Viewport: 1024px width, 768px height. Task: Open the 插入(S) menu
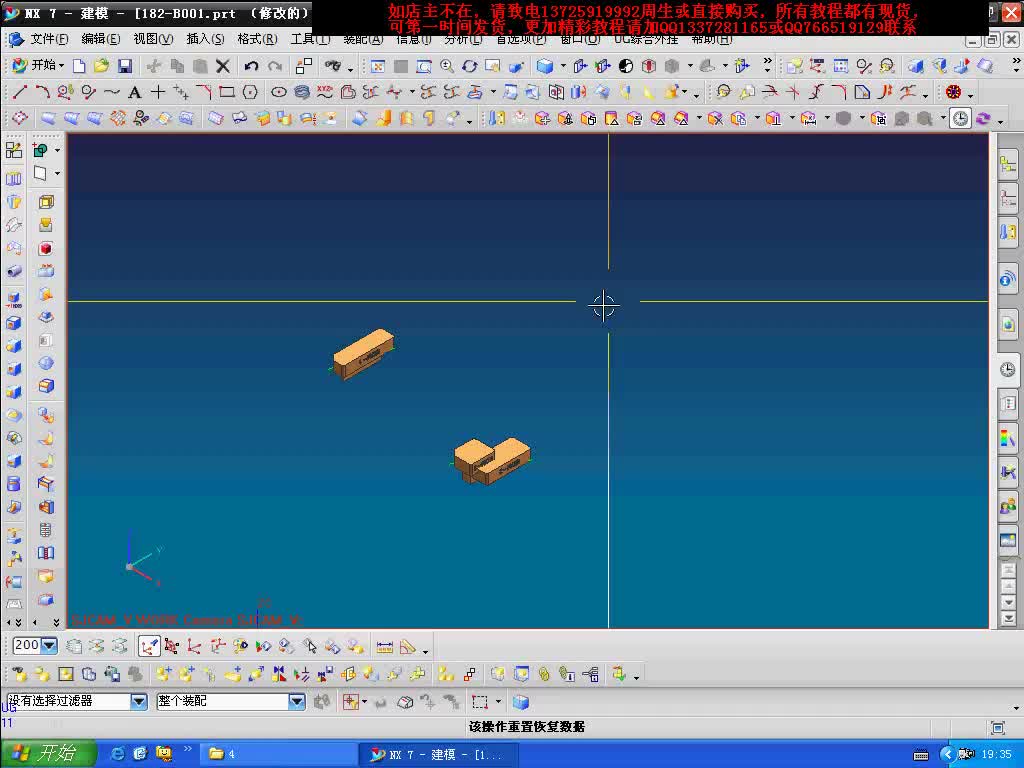(x=205, y=40)
